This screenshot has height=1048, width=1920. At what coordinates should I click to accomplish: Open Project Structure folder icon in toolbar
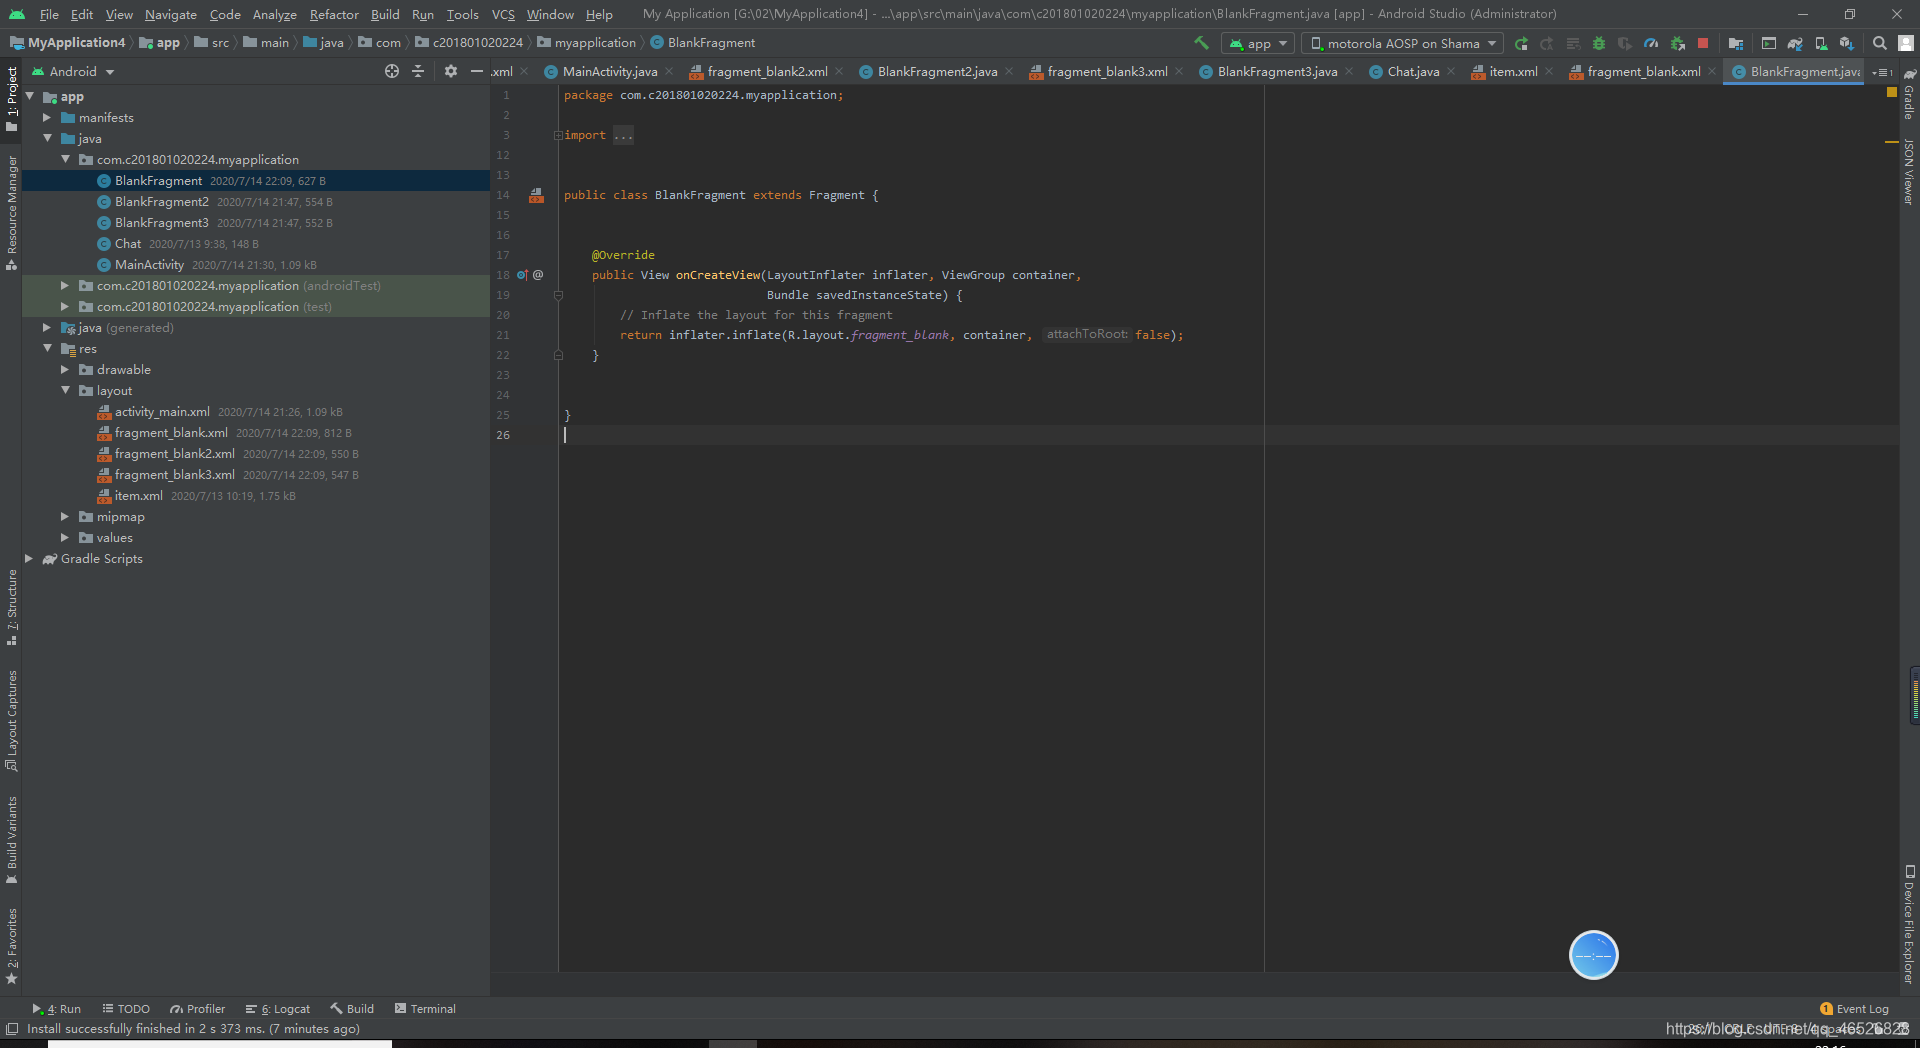(1736, 43)
